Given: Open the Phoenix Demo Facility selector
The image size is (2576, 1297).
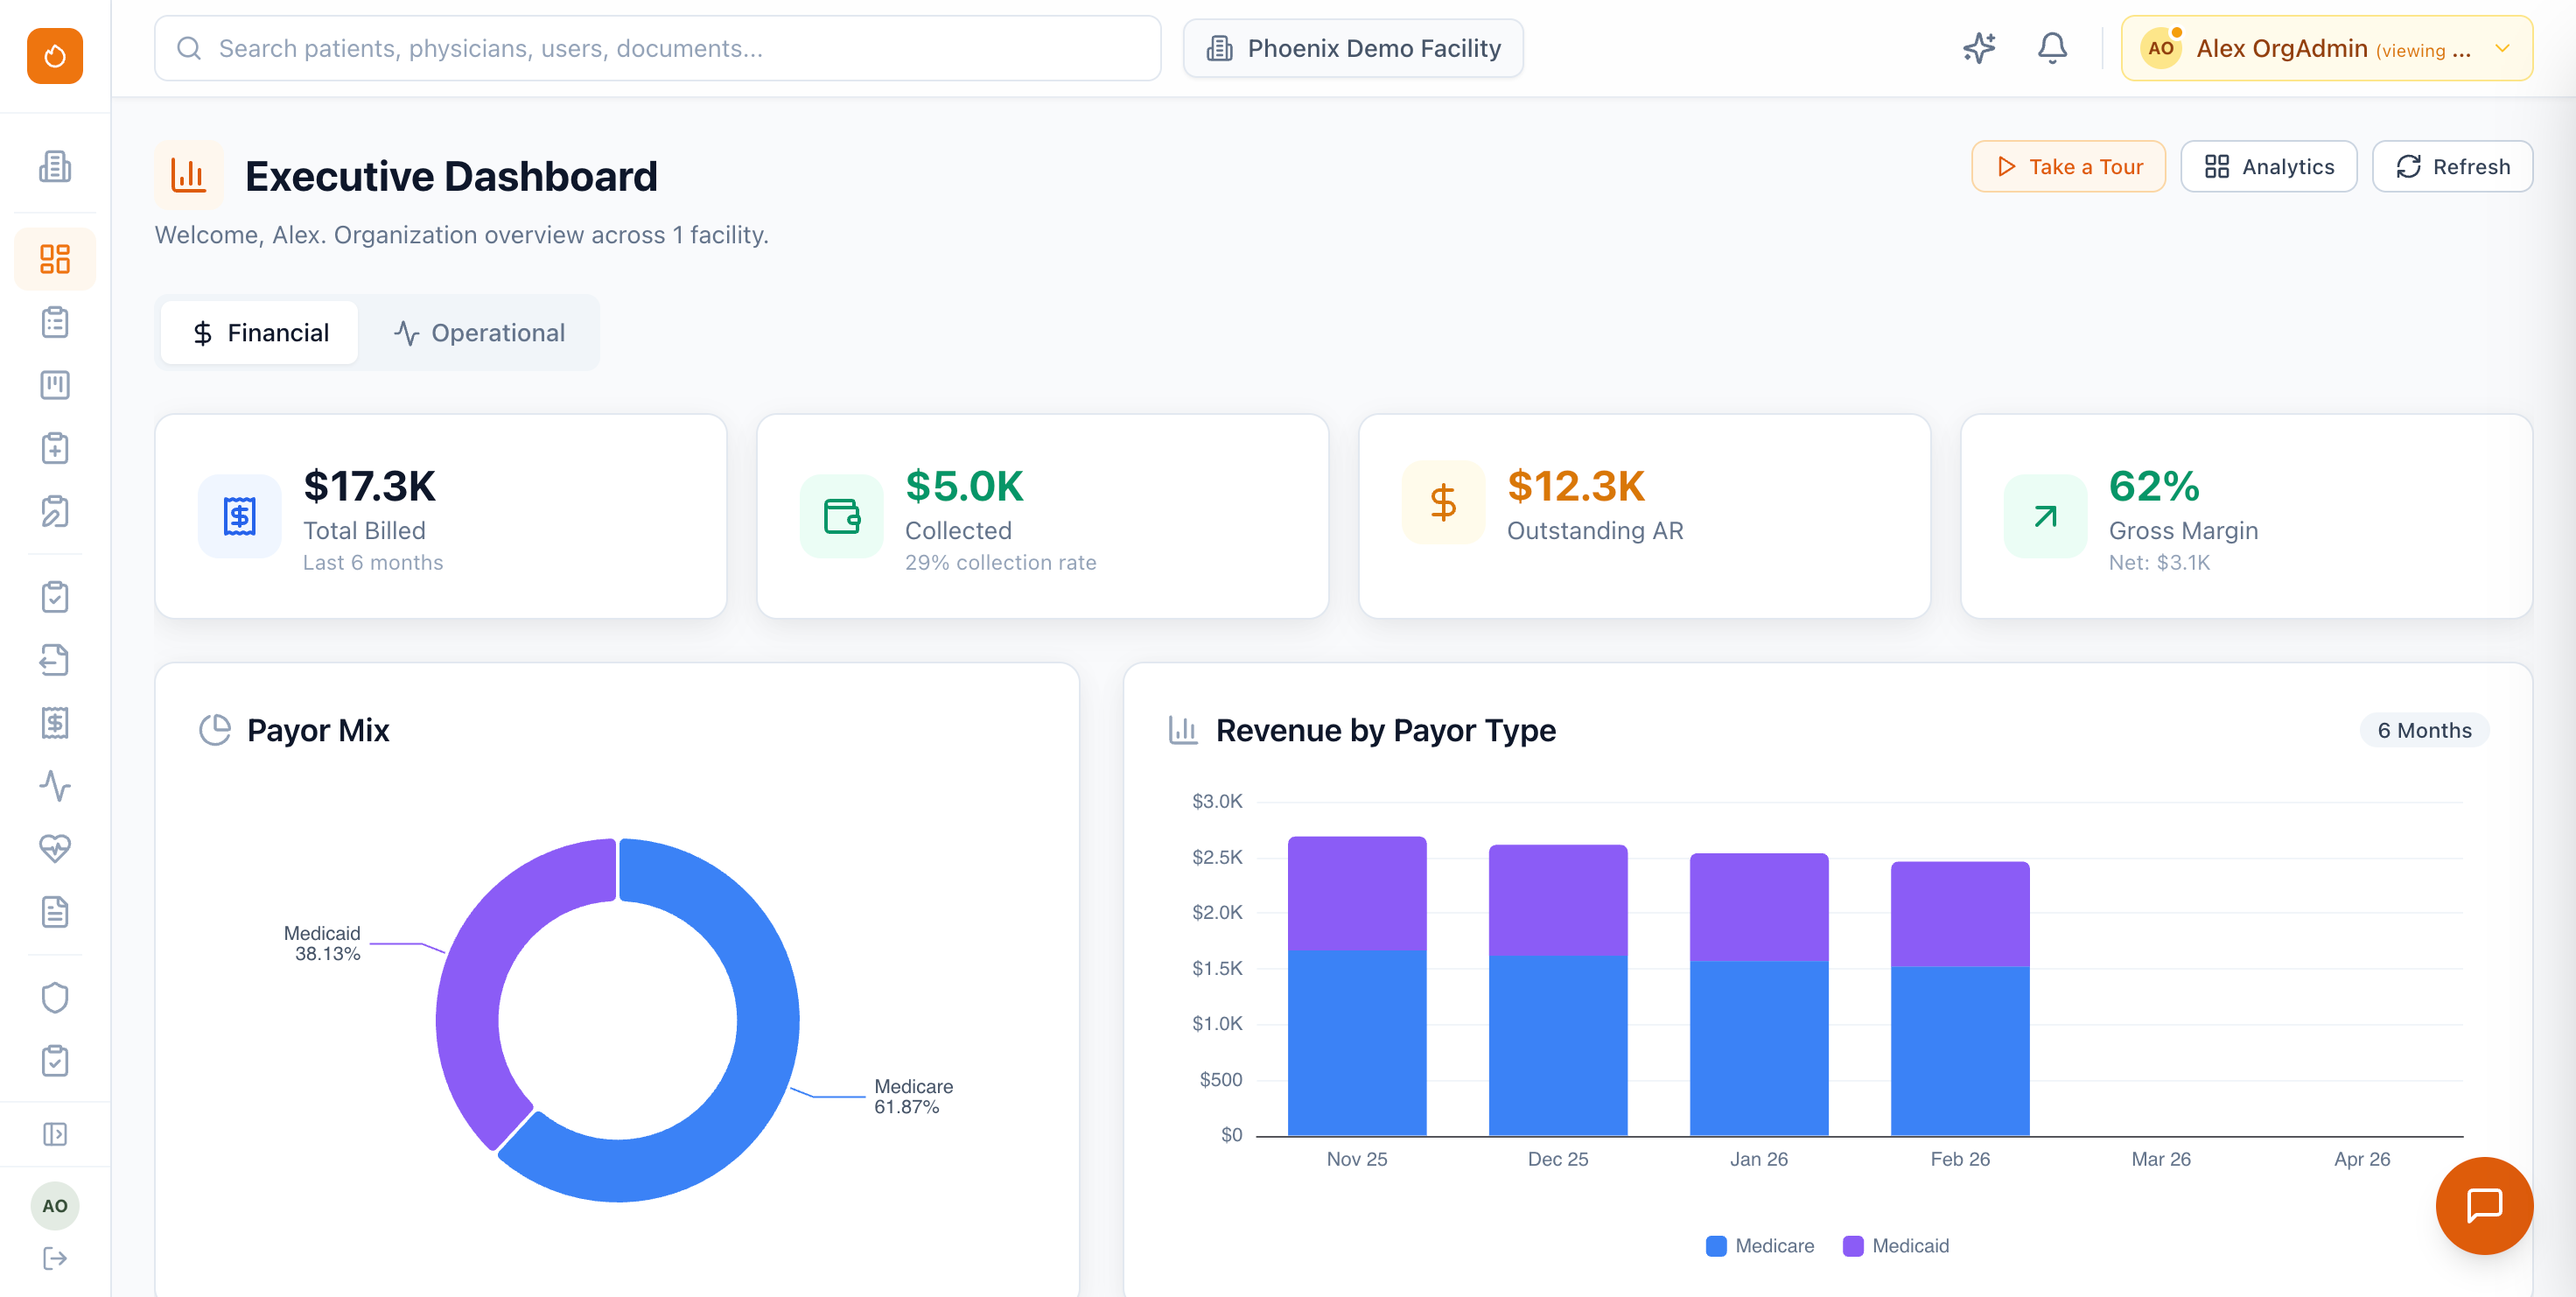Looking at the screenshot, I should tap(1352, 47).
